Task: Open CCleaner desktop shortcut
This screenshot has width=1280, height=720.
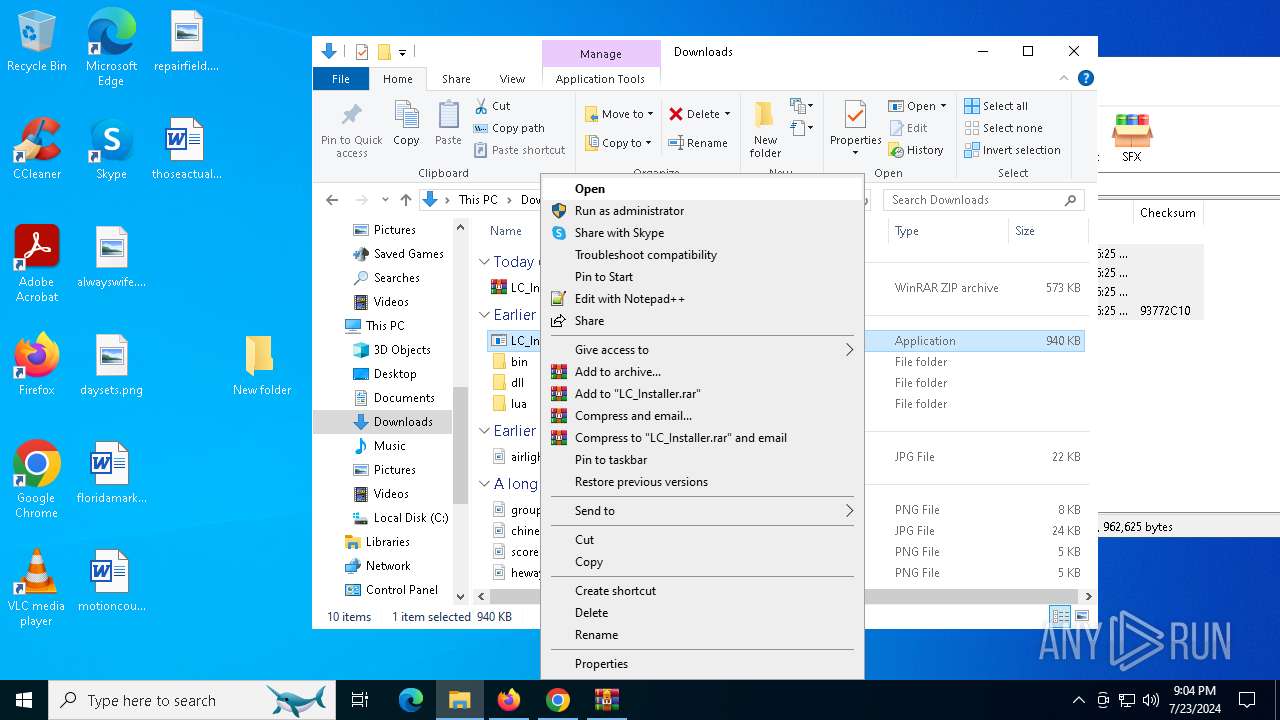Action: [x=37, y=150]
